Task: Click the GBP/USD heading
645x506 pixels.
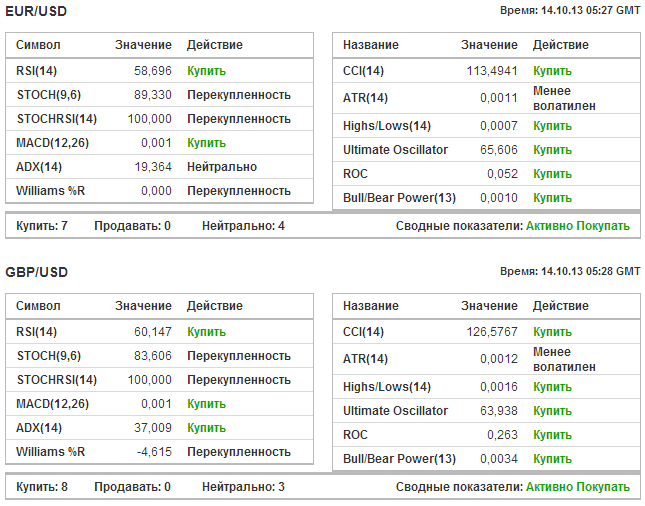Action: pos(34,271)
